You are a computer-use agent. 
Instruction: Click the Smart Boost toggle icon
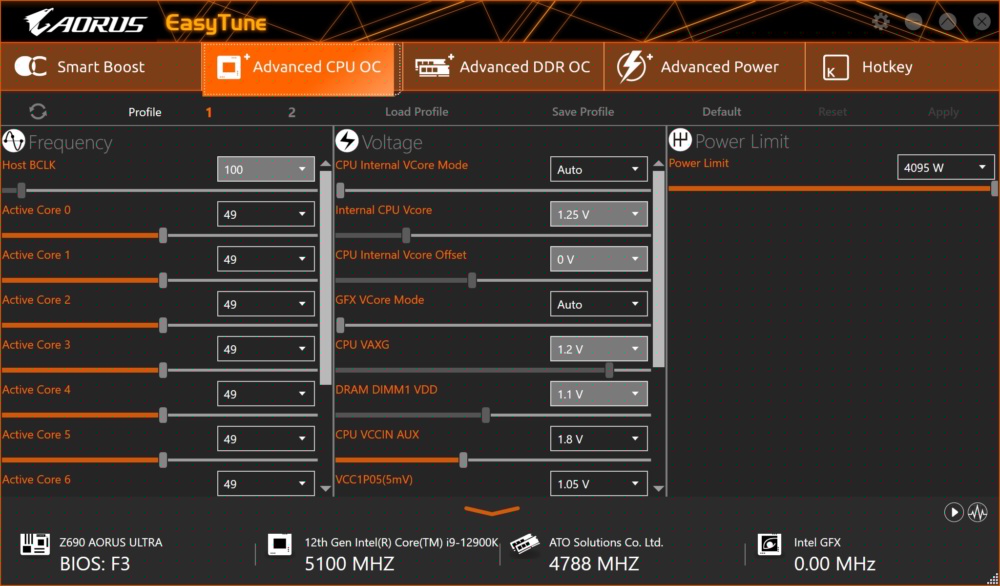[x=31, y=66]
